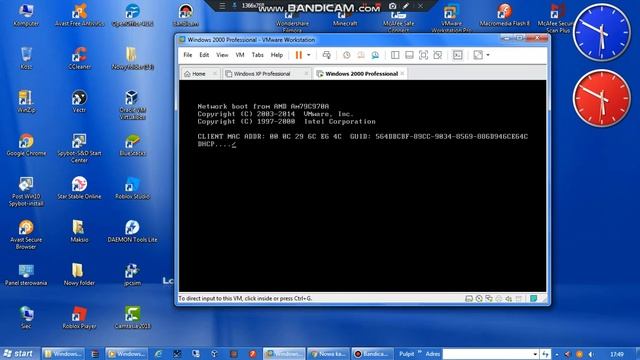Select the BlueStacks desktop icon
This screenshot has width=640, height=360.
click(x=132, y=145)
